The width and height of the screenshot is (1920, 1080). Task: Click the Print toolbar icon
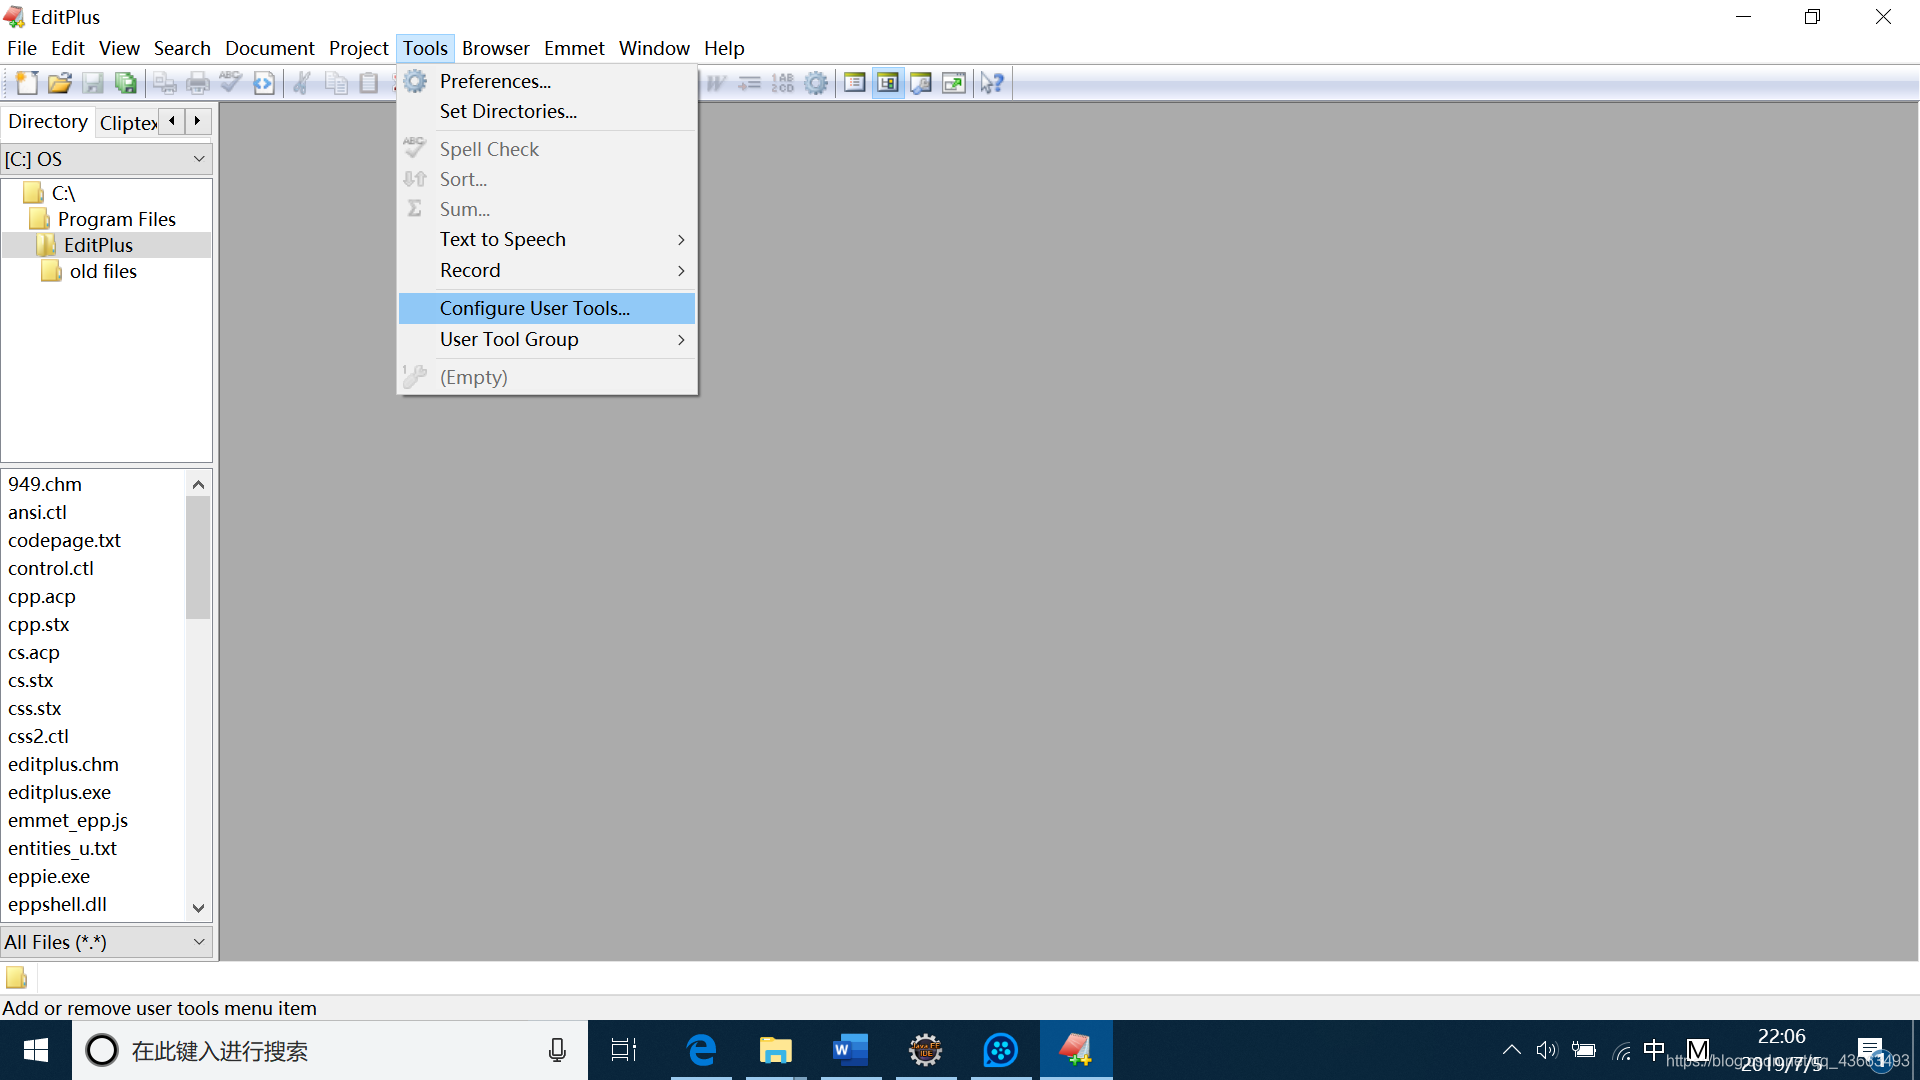(x=198, y=83)
